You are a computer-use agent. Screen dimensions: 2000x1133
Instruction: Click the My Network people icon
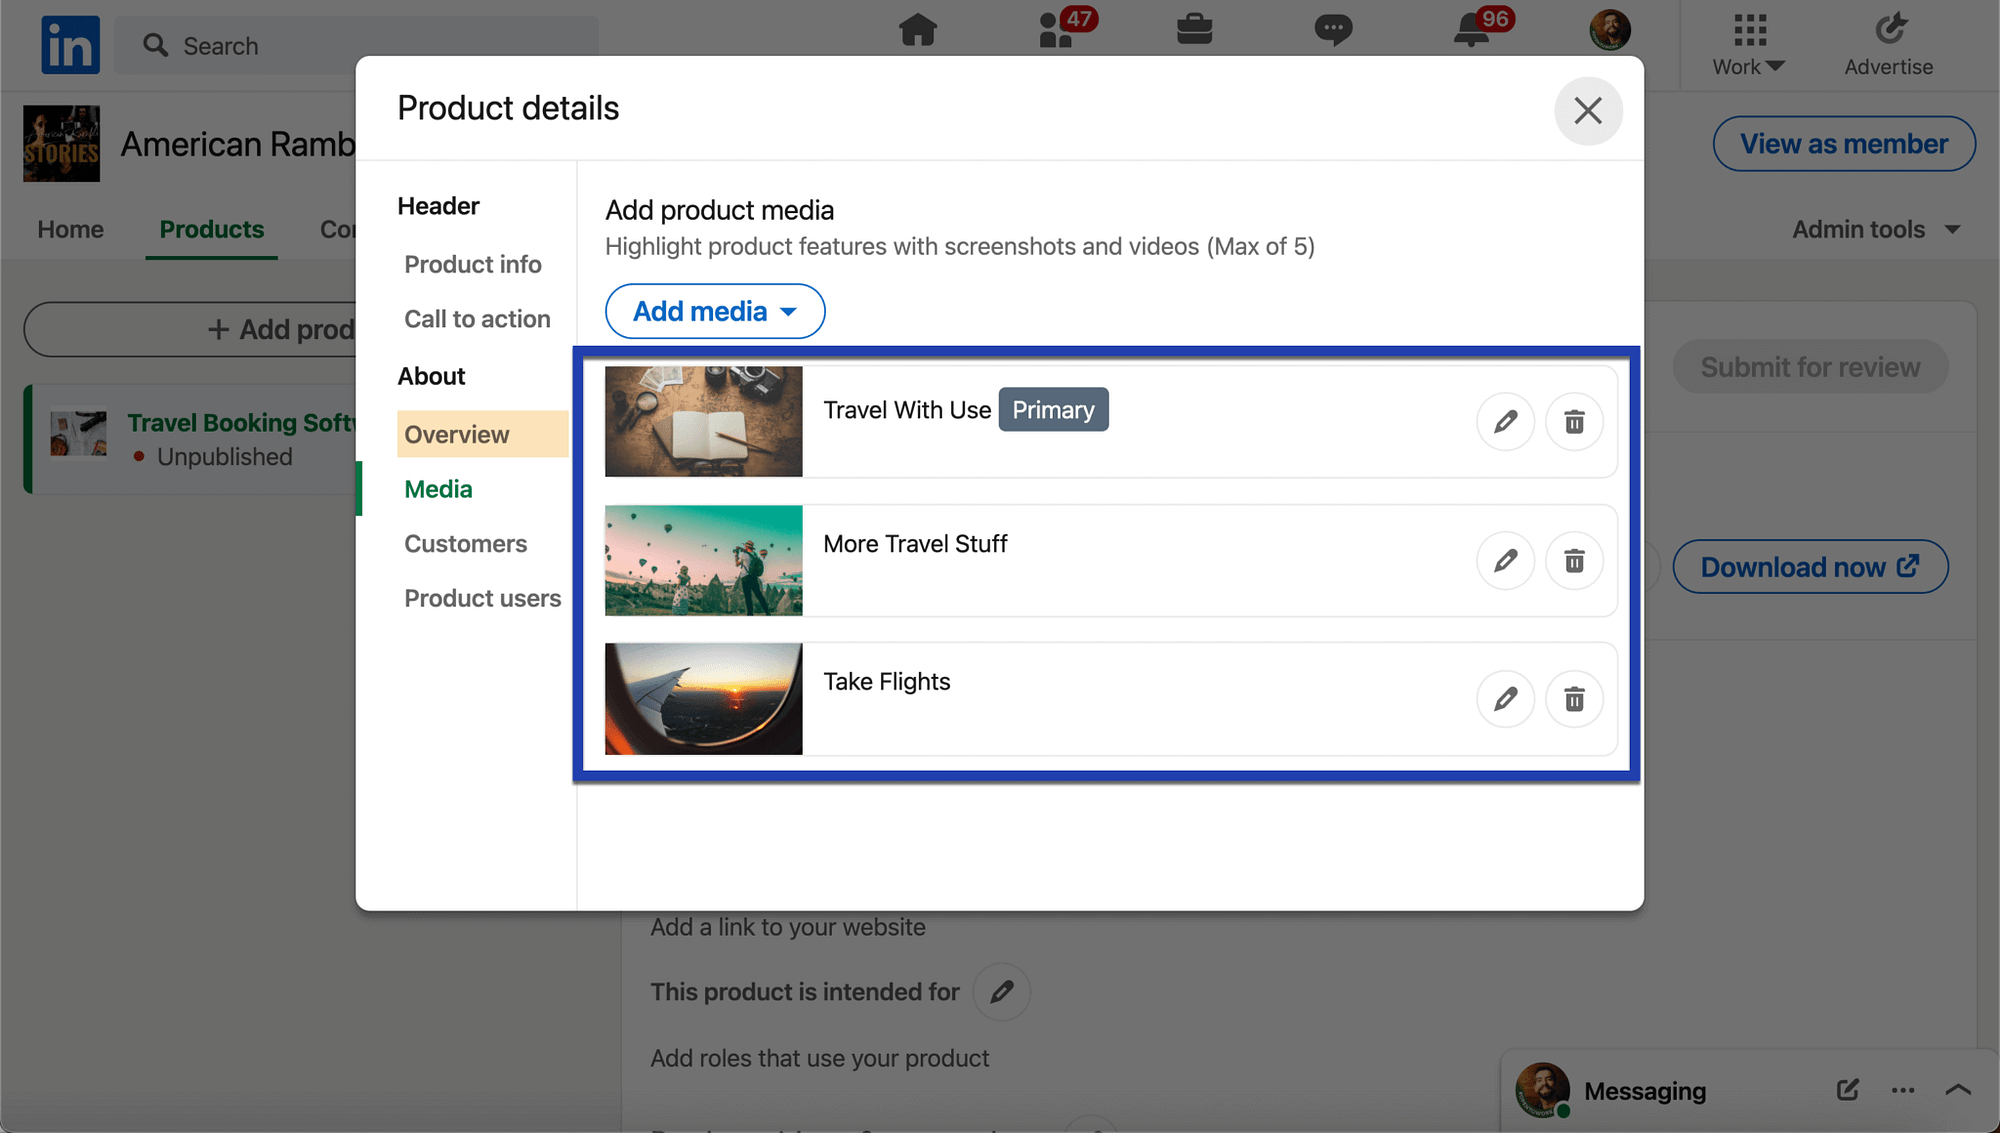(1057, 31)
